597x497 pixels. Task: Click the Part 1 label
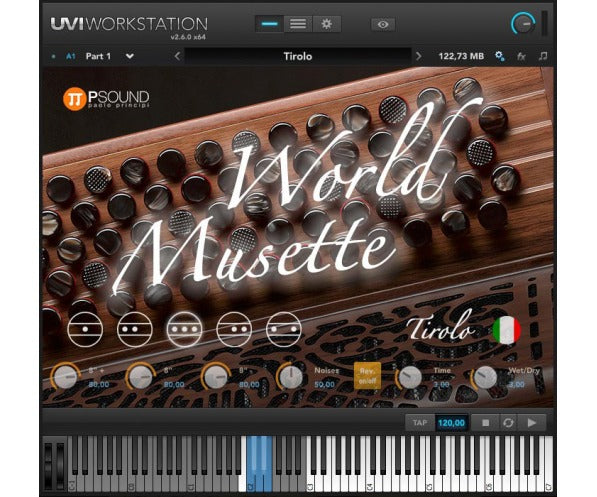click(x=98, y=56)
